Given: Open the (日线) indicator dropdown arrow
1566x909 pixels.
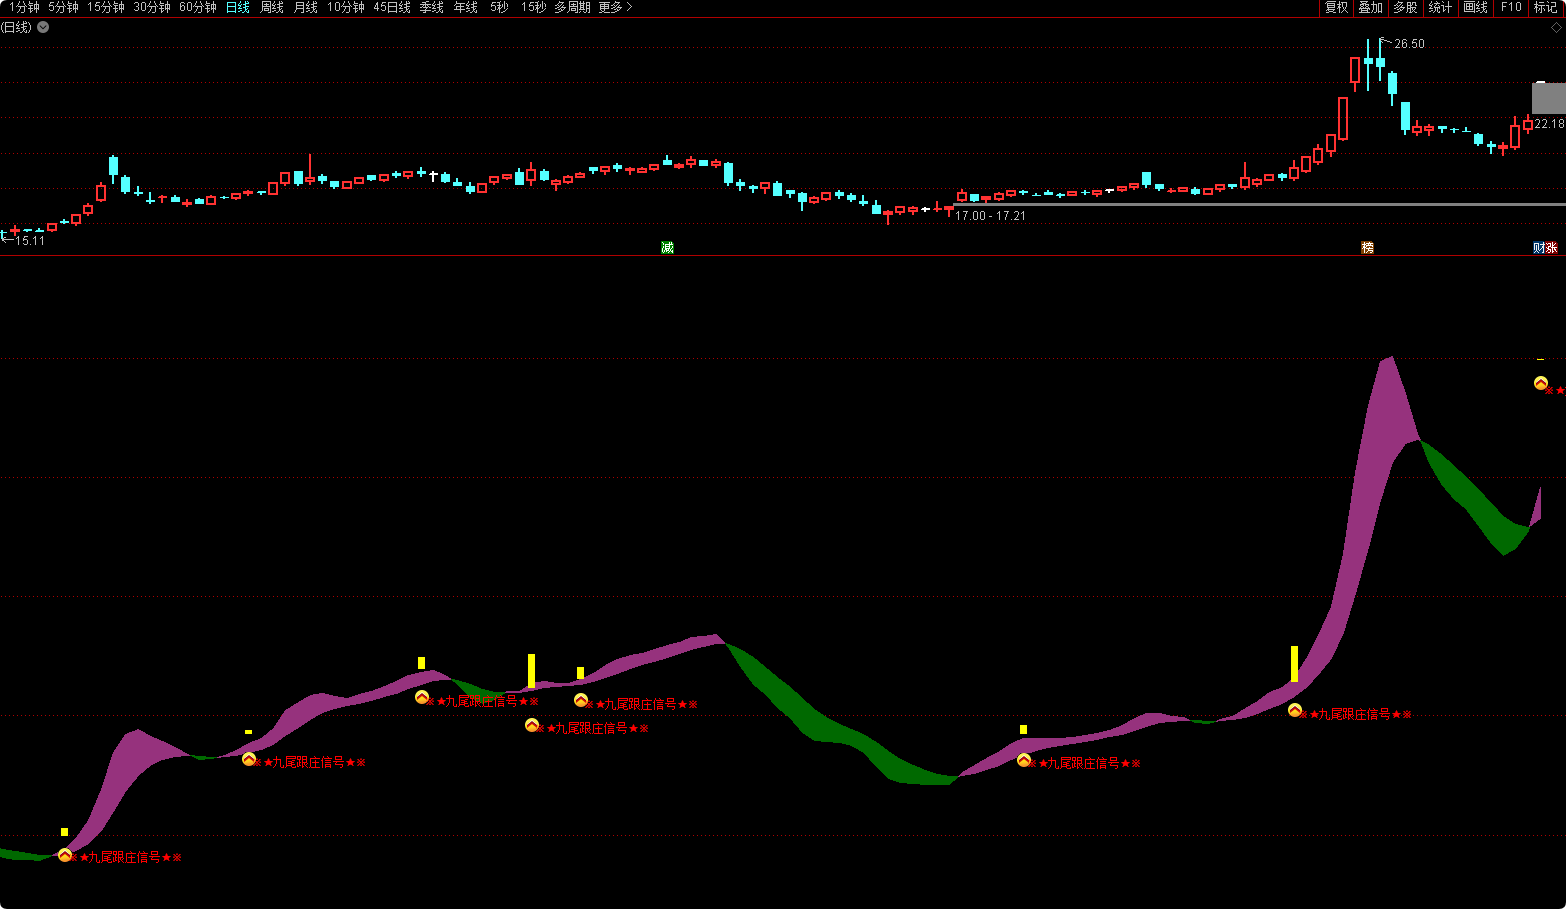Looking at the screenshot, I should coord(43,28).
